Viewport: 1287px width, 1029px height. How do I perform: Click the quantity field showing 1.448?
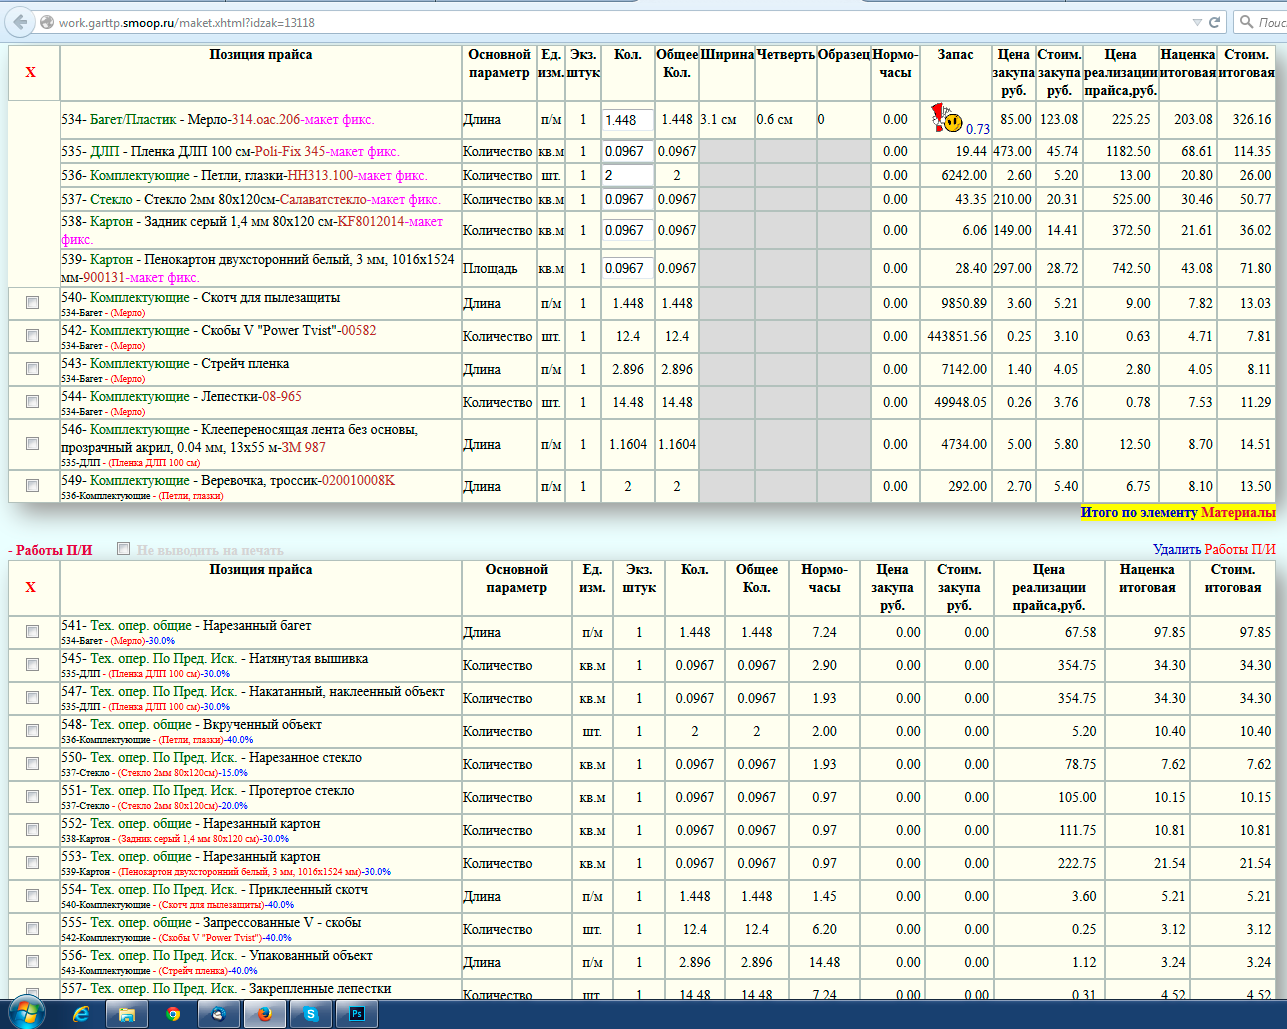[x=628, y=120]
